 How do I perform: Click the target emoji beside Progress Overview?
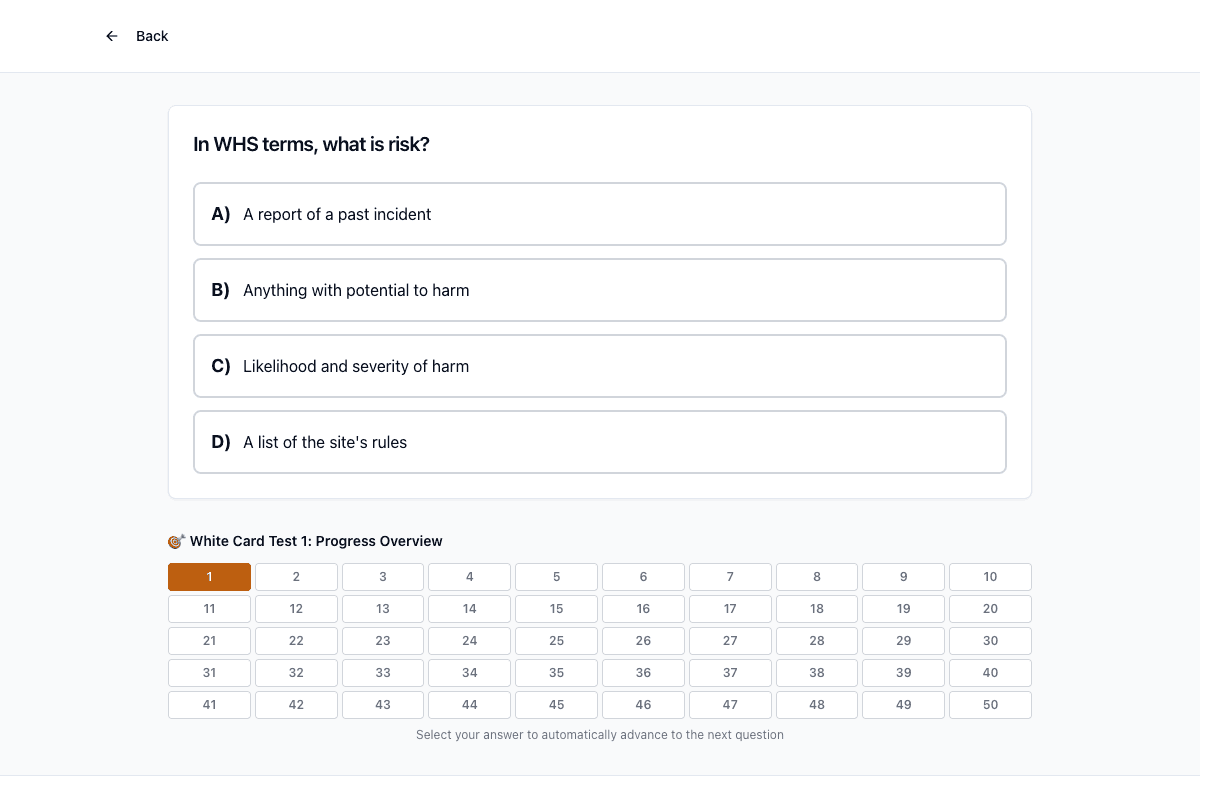click(x=176, y=541)
